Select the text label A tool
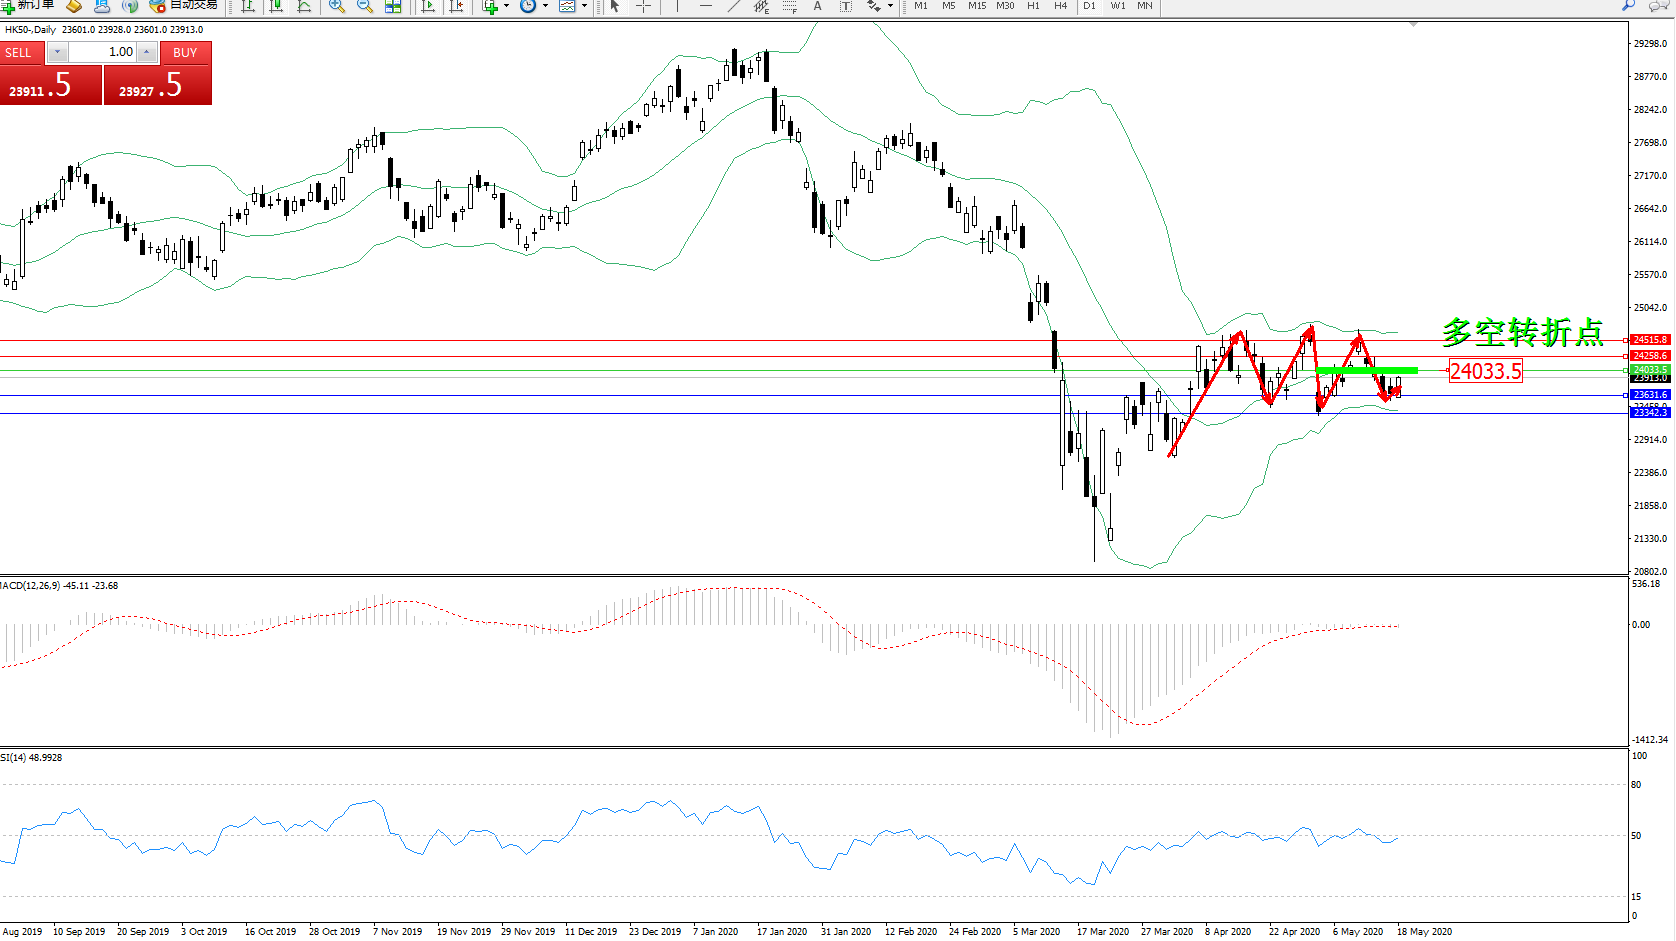The height and width of the screenshot is (941, 1676). [x=817, y=6]
